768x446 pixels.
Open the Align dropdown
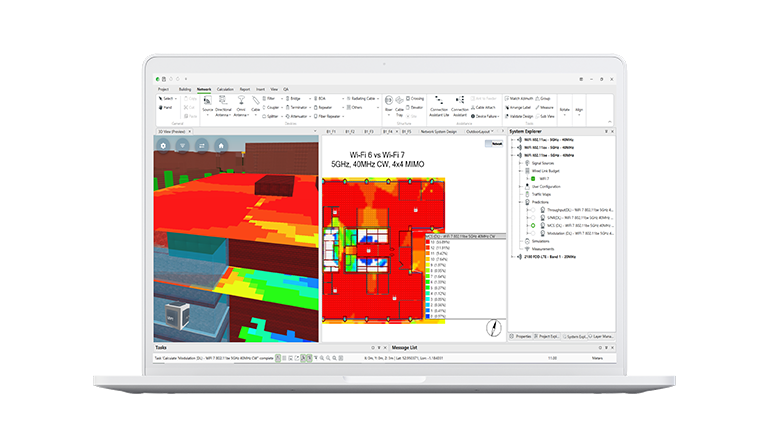(x=579, y=111)
